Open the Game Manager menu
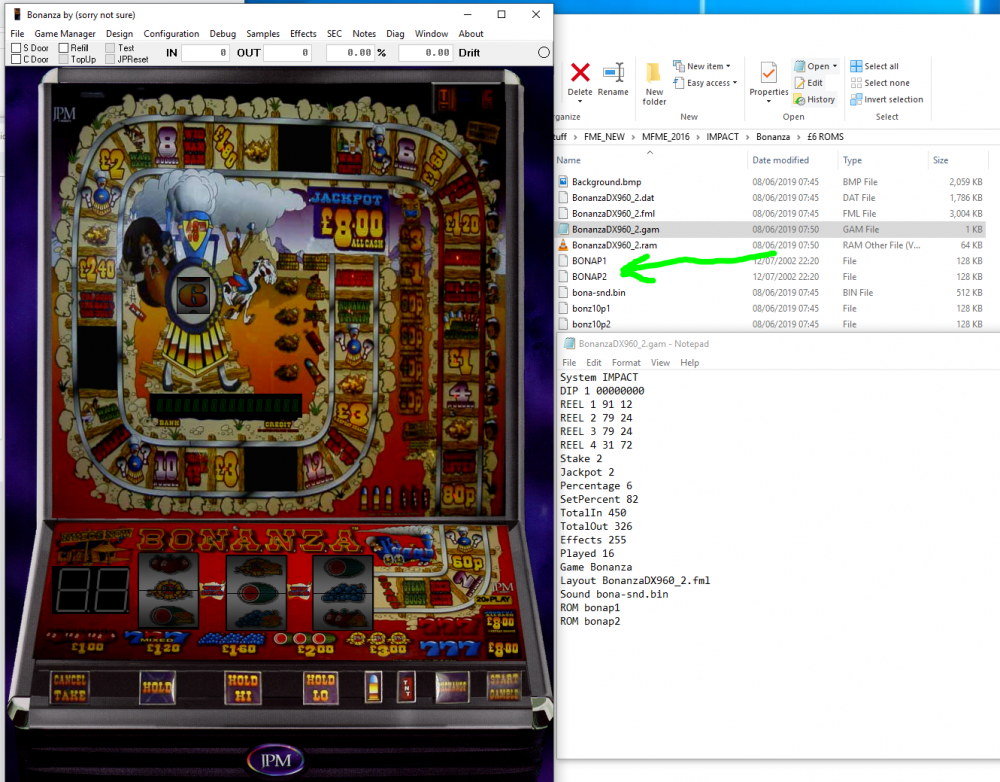This screenshot has height=782, width=1000. click(65, 34)
